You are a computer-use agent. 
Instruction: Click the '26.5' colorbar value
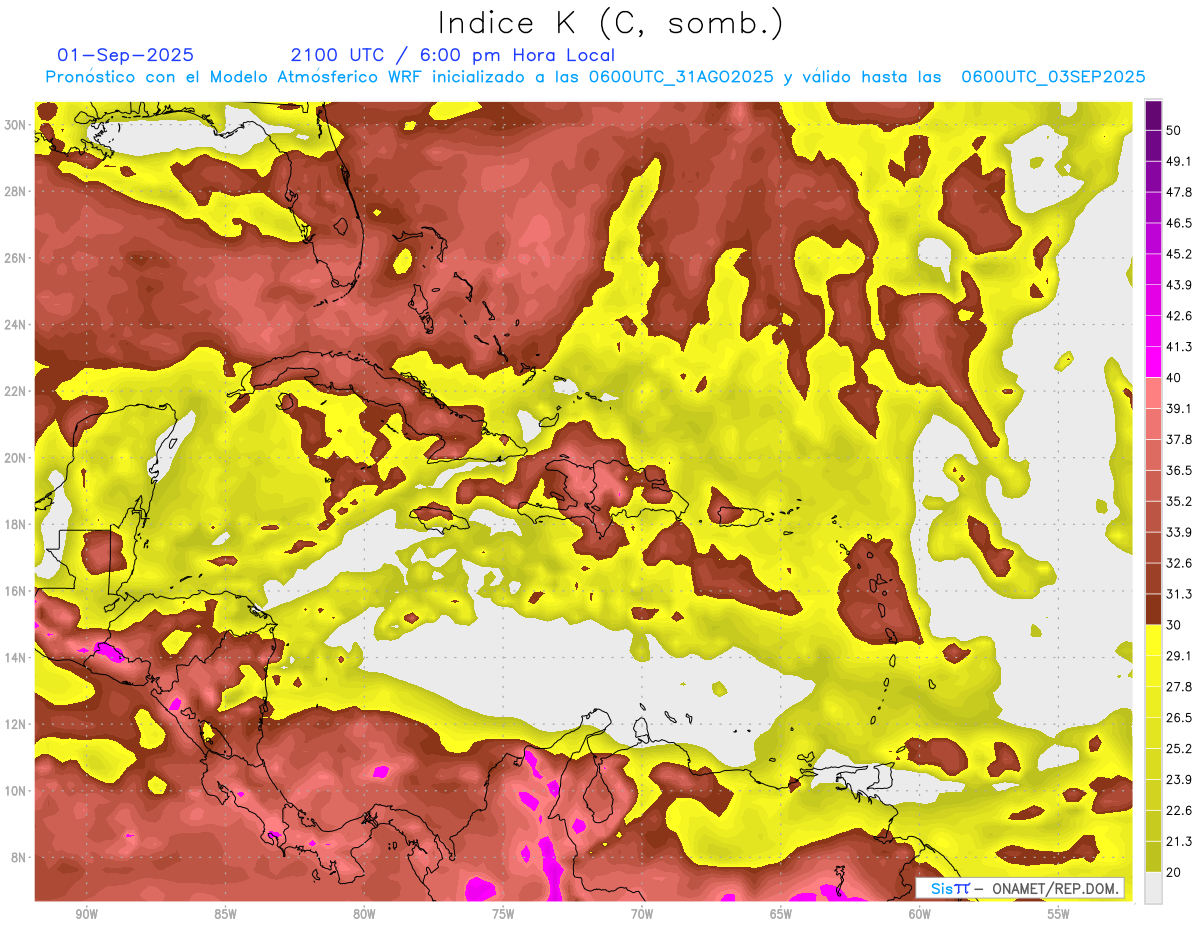click(1178, 718)
